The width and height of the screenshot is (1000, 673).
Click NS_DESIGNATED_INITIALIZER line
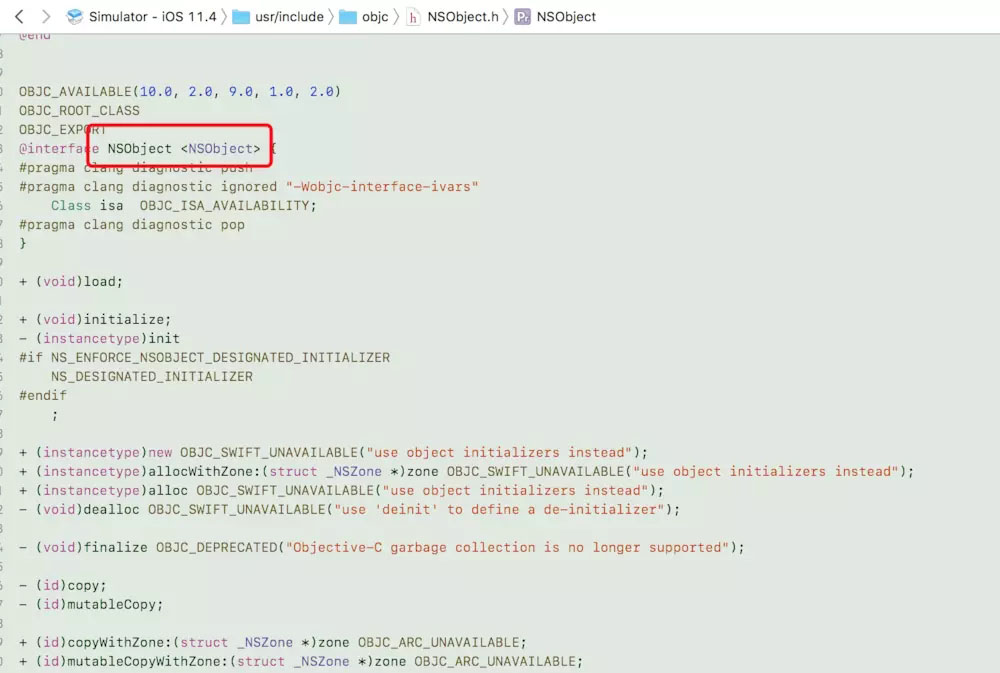coord(152,376)
